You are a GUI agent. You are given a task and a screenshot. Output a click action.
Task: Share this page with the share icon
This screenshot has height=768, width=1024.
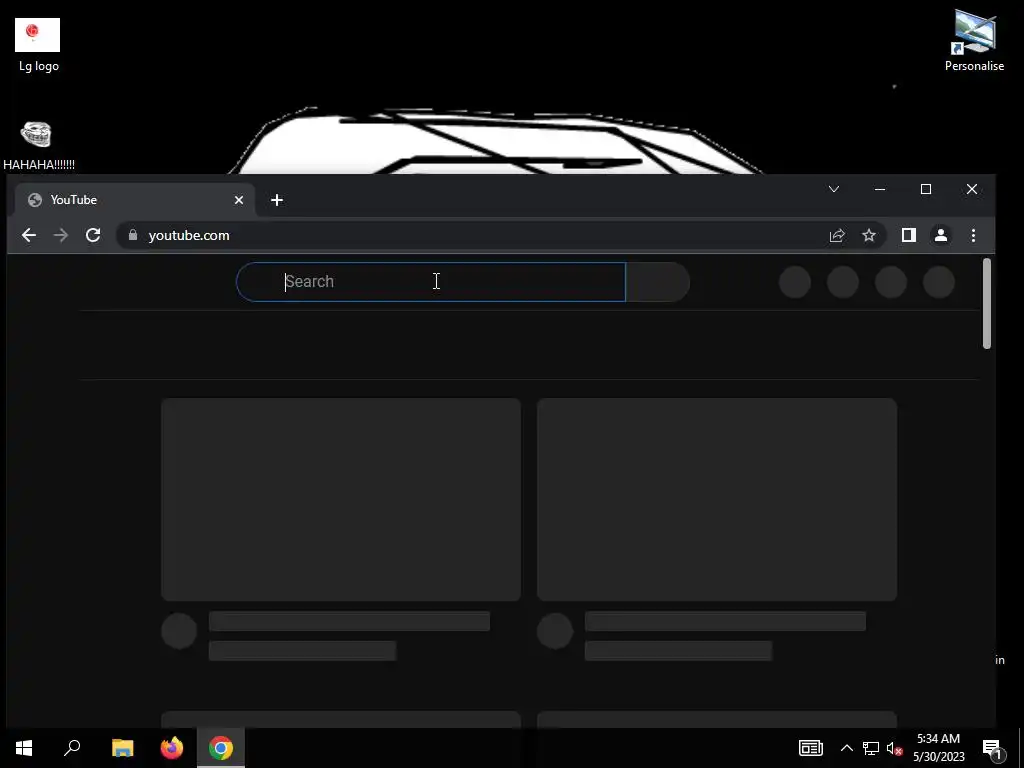pyautogui.click(x=837, y=235)
